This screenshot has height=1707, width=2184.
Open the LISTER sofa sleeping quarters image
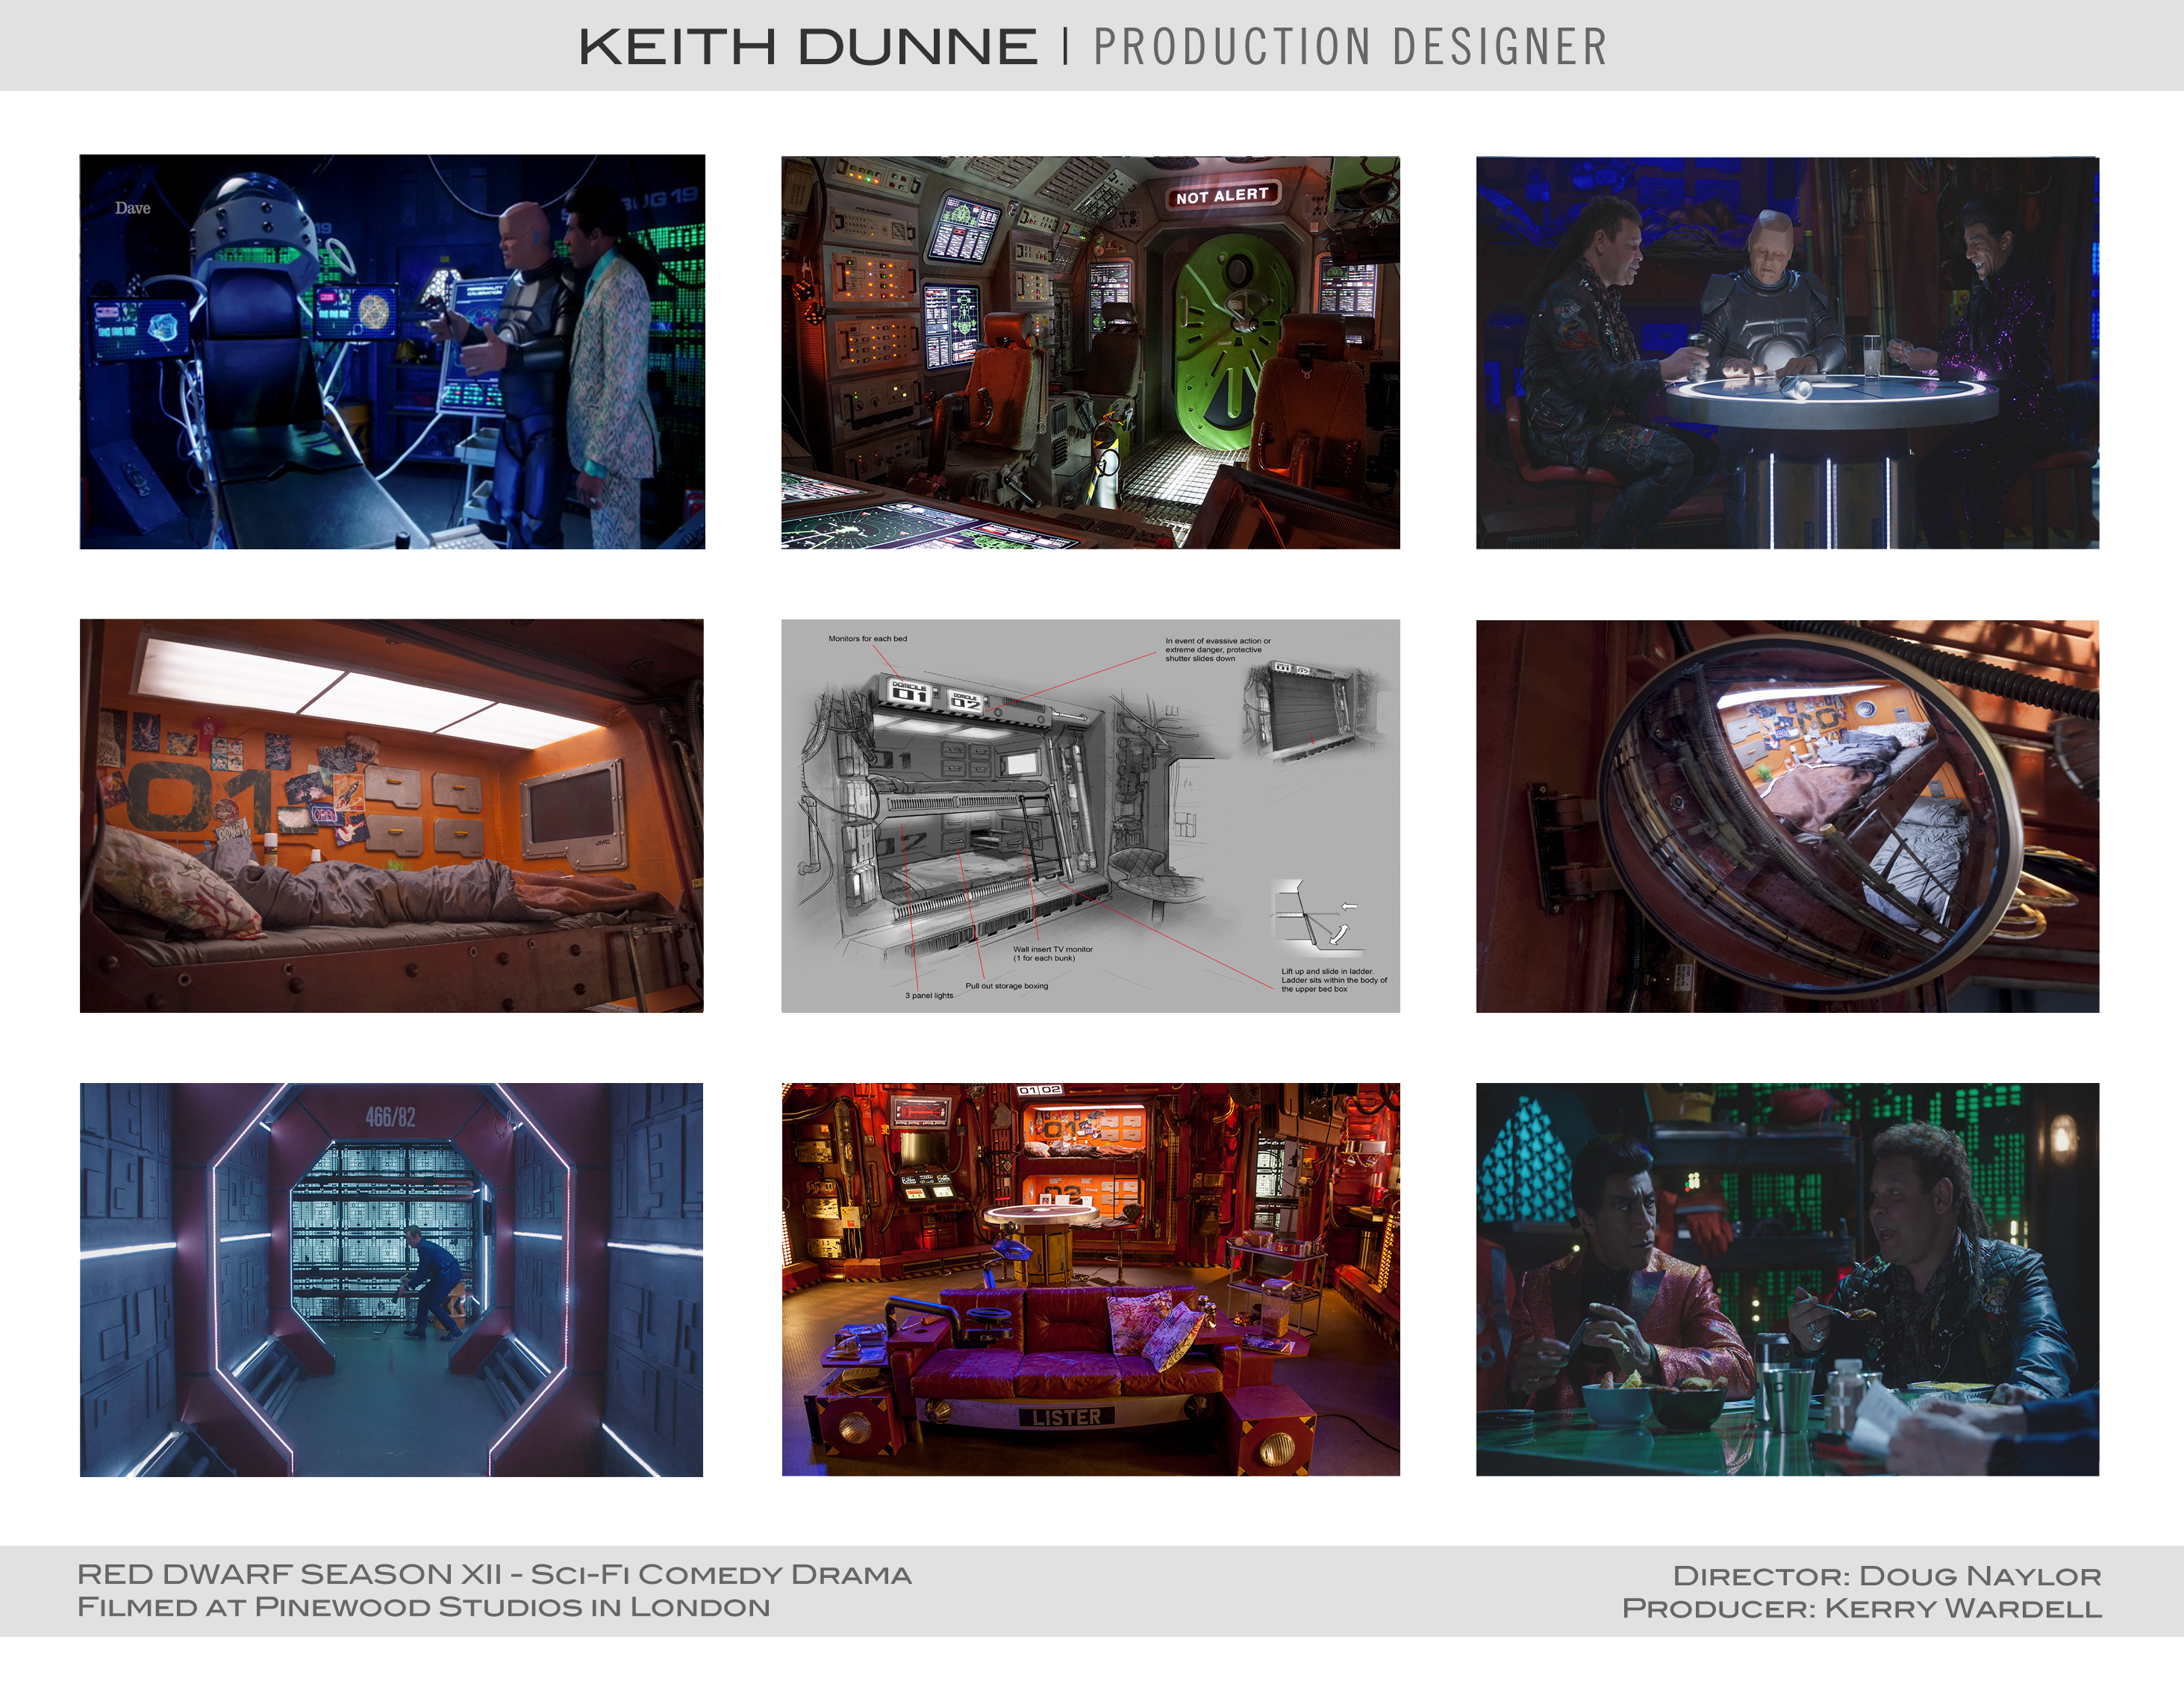click(1090, 1280)
